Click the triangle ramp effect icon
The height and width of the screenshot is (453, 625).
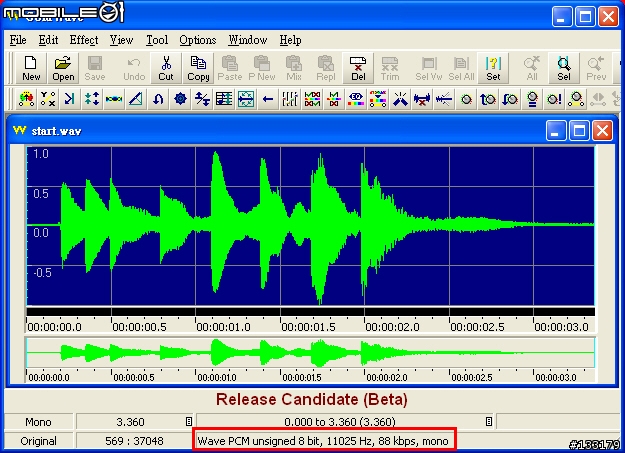pyautogui.click(x=136, y=99)
